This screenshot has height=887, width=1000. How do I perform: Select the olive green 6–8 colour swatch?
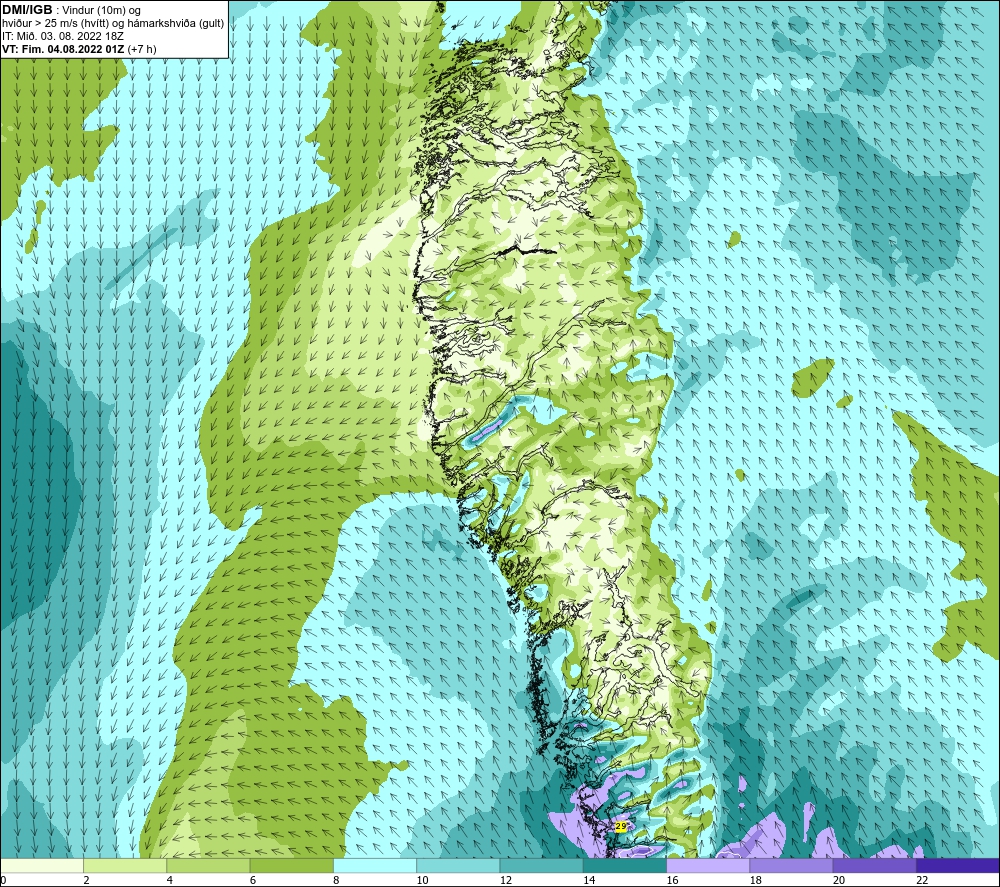pyautogui.click(x=291, y=865)
